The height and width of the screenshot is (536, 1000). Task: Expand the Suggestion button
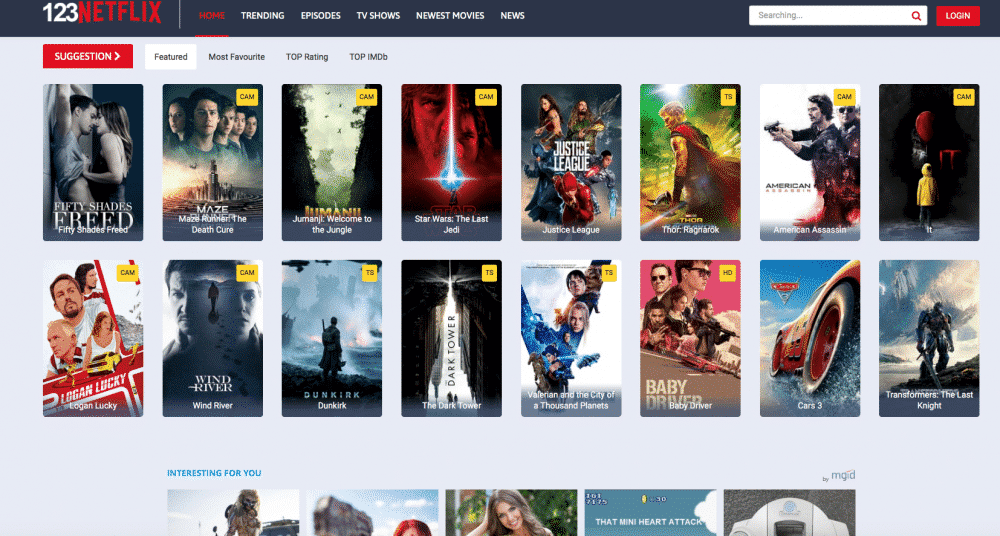pos(88,57)
